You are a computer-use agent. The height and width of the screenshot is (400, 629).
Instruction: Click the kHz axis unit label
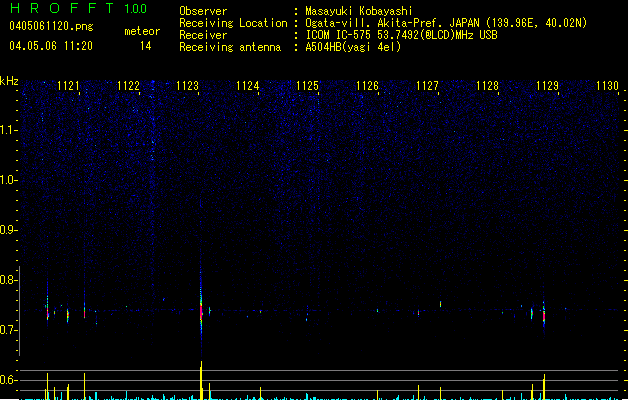[9, 81]
